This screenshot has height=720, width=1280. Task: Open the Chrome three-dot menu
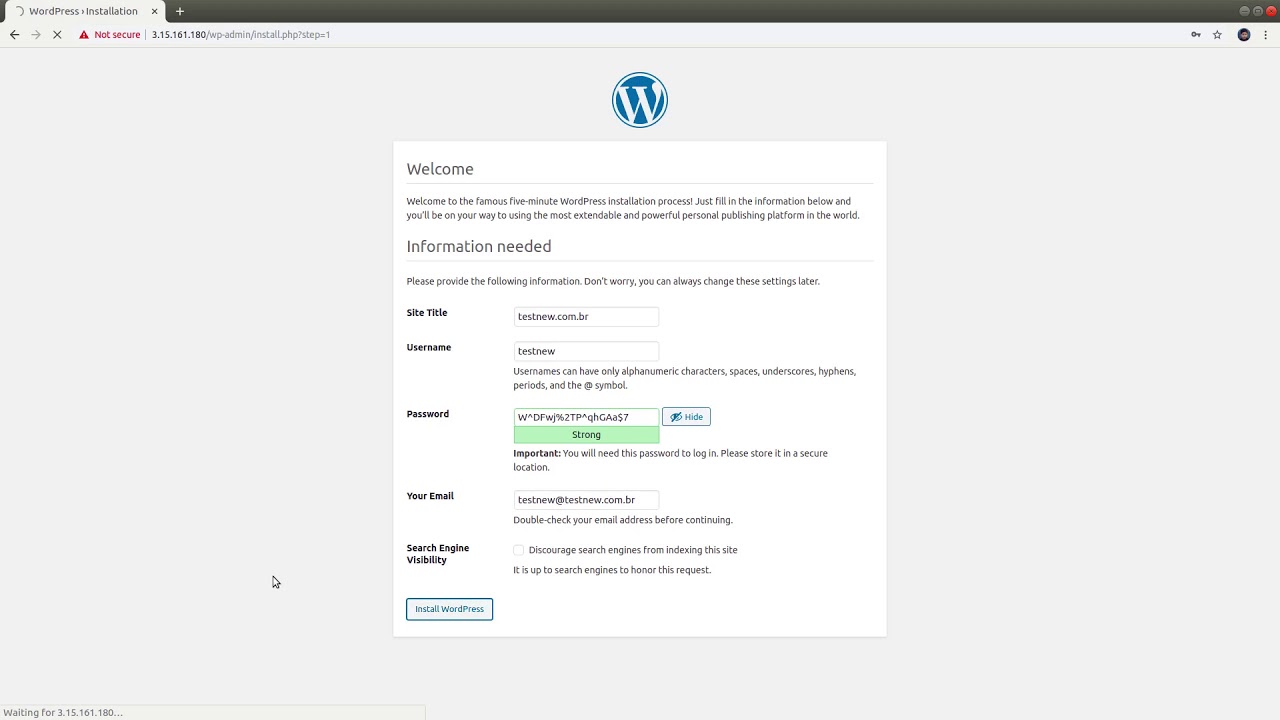[x=1266, y=35]
